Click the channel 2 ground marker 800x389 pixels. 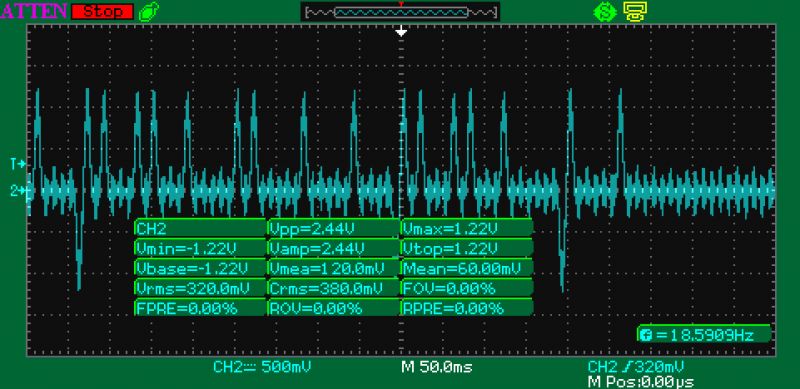coord(19,191)
